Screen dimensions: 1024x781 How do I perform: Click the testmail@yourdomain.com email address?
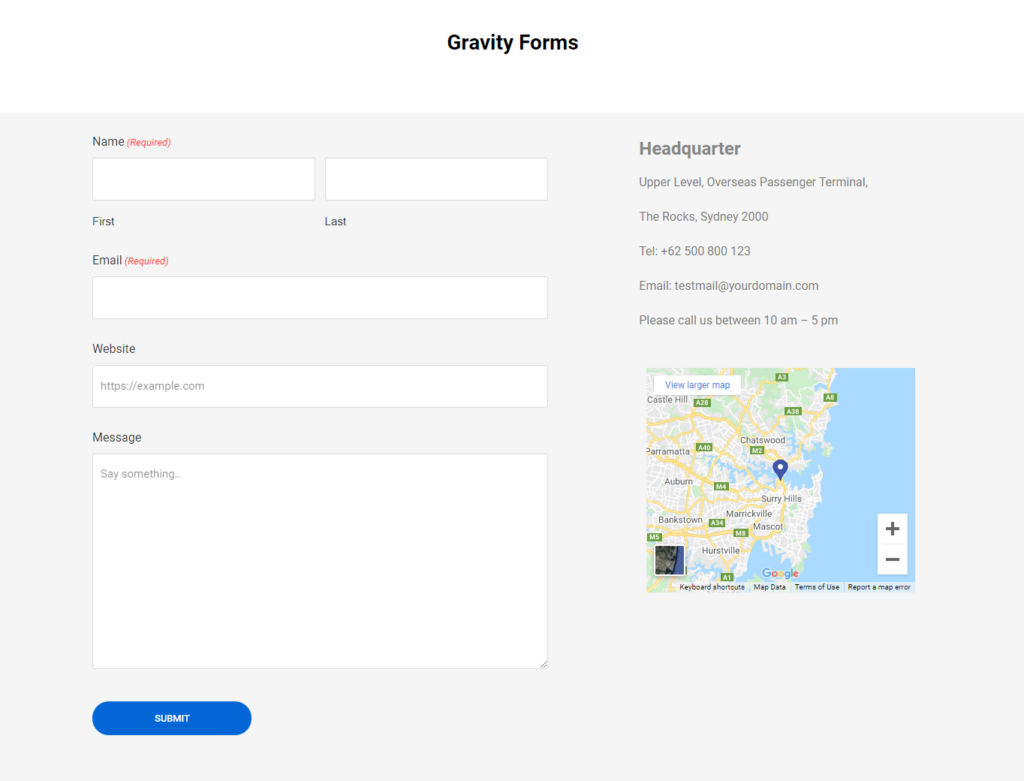(x=766, y=285)
